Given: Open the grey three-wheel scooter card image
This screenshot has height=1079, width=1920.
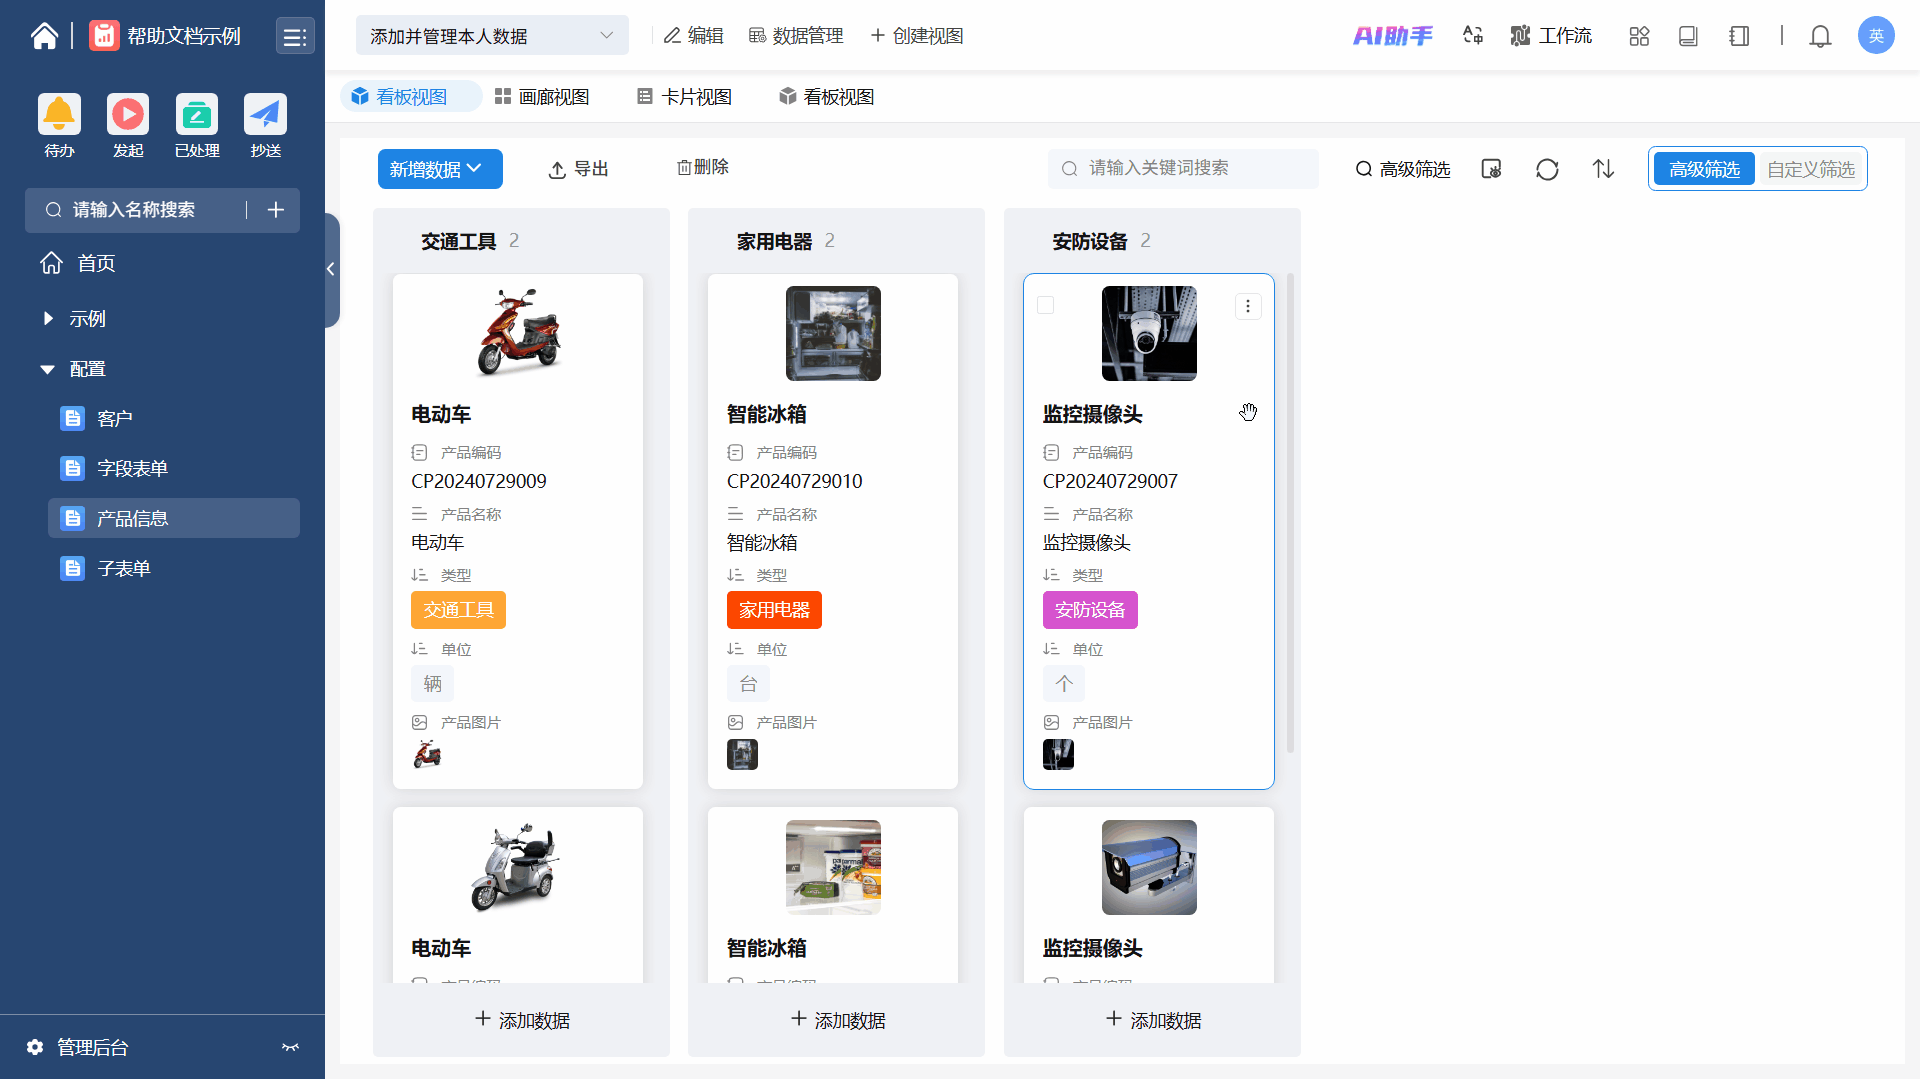Looking at the screenshot, I should click(x=518, y=867).
